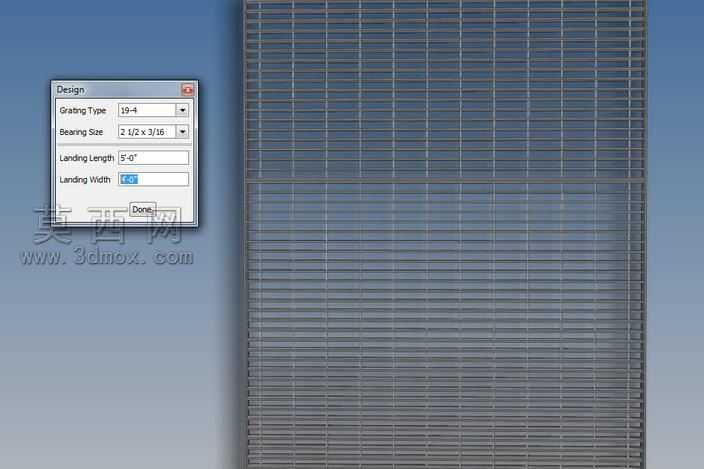The width and height of the screenshot is (704, 469).
Task: Click the Done button
Action: (142, 210)
